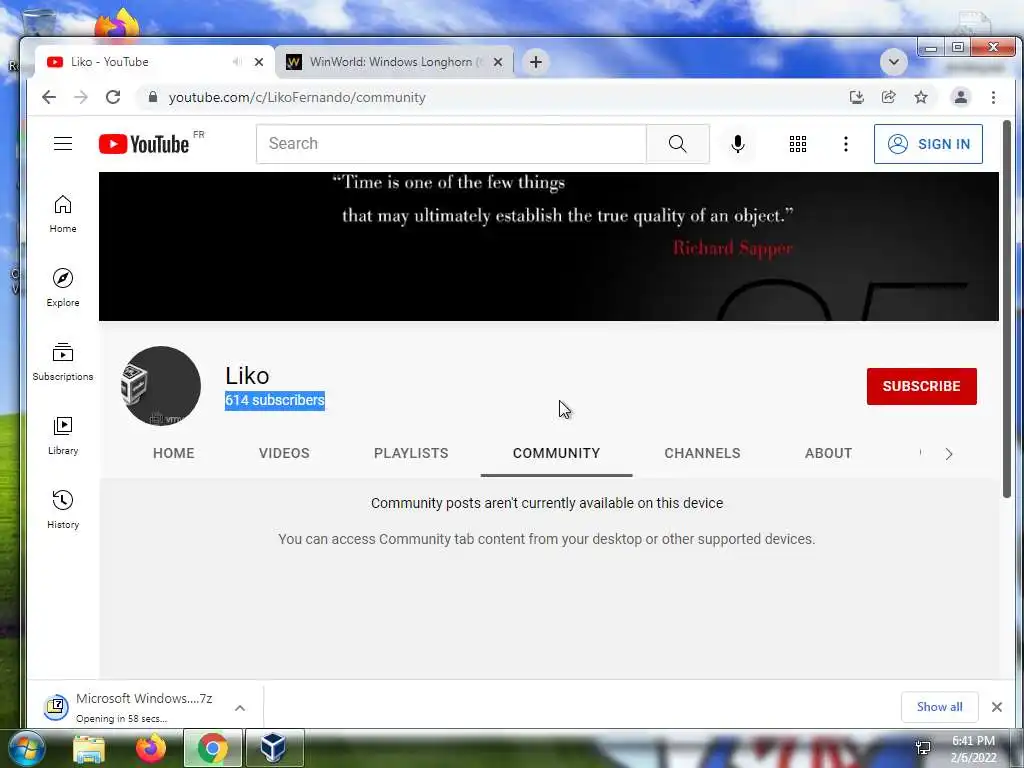Screen dimensions: 1024x768
Task: Mute the Liko tab audio icon
Action: (x=236, y=61)
